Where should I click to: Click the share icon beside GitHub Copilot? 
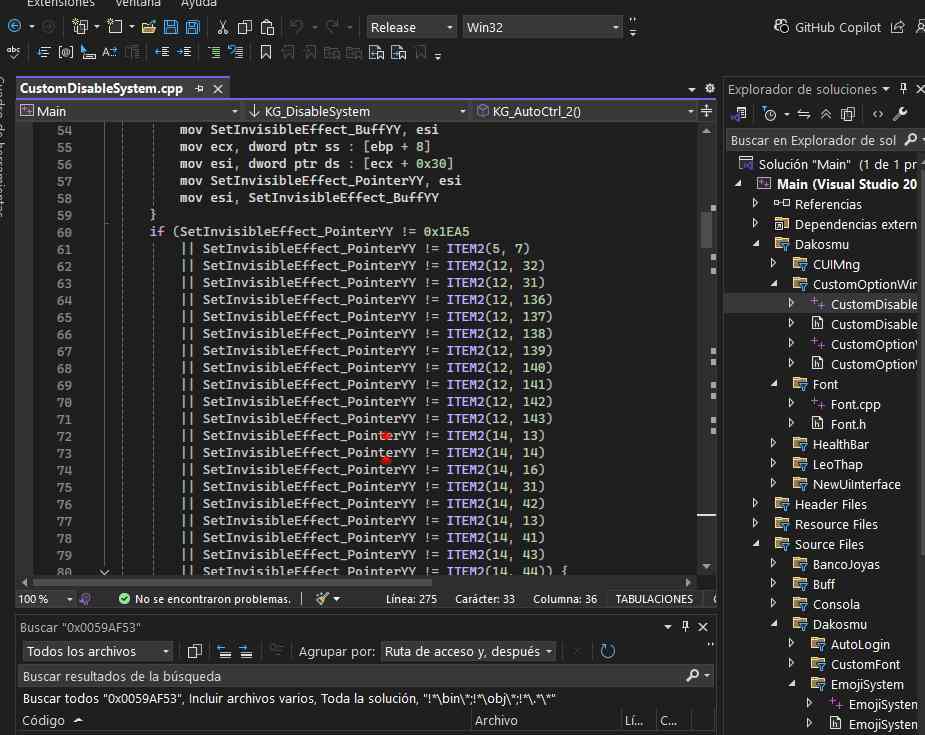(x=897, y=27)
